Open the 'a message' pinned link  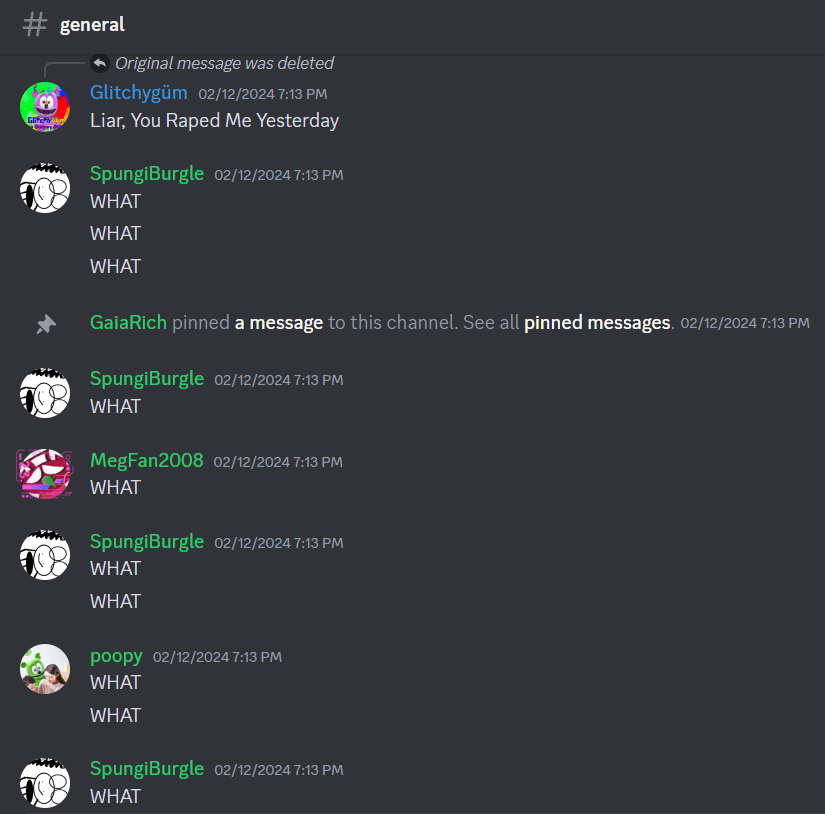click(279, 323)
